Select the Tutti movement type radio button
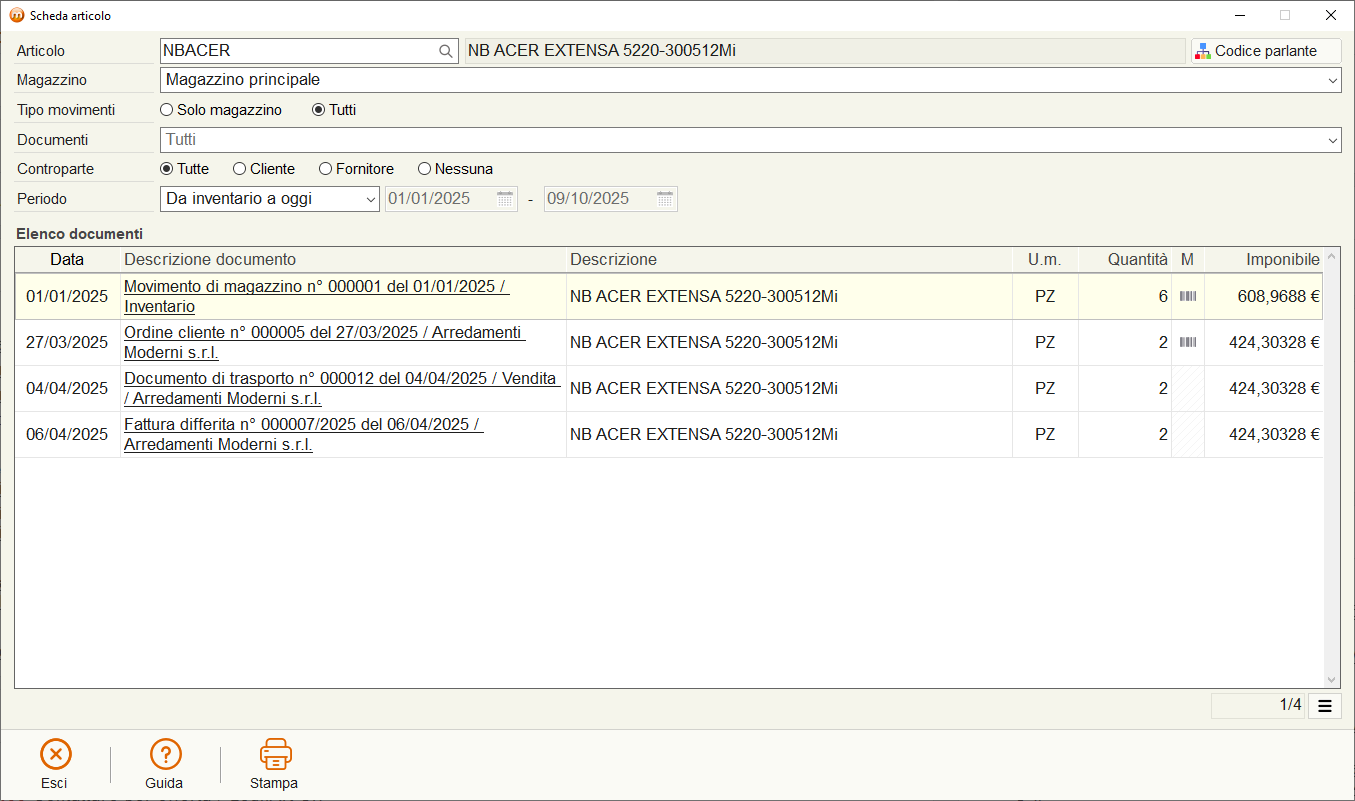This screenshot has width=1355, height=801. point(319,110)
